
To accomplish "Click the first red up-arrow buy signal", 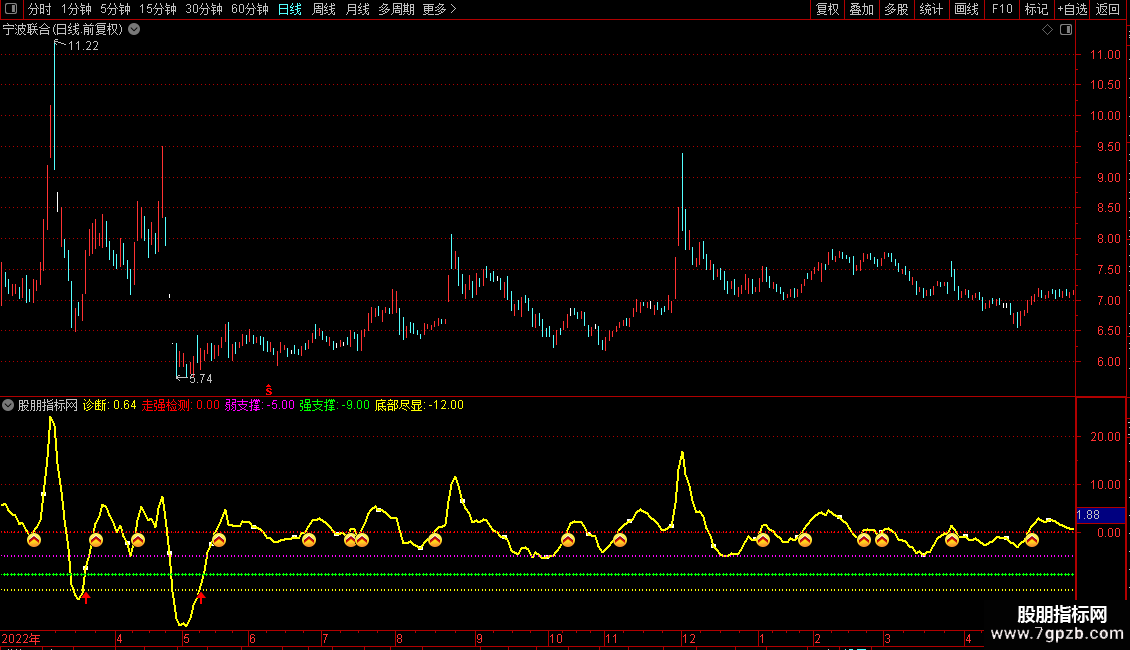I will [86, 597].
